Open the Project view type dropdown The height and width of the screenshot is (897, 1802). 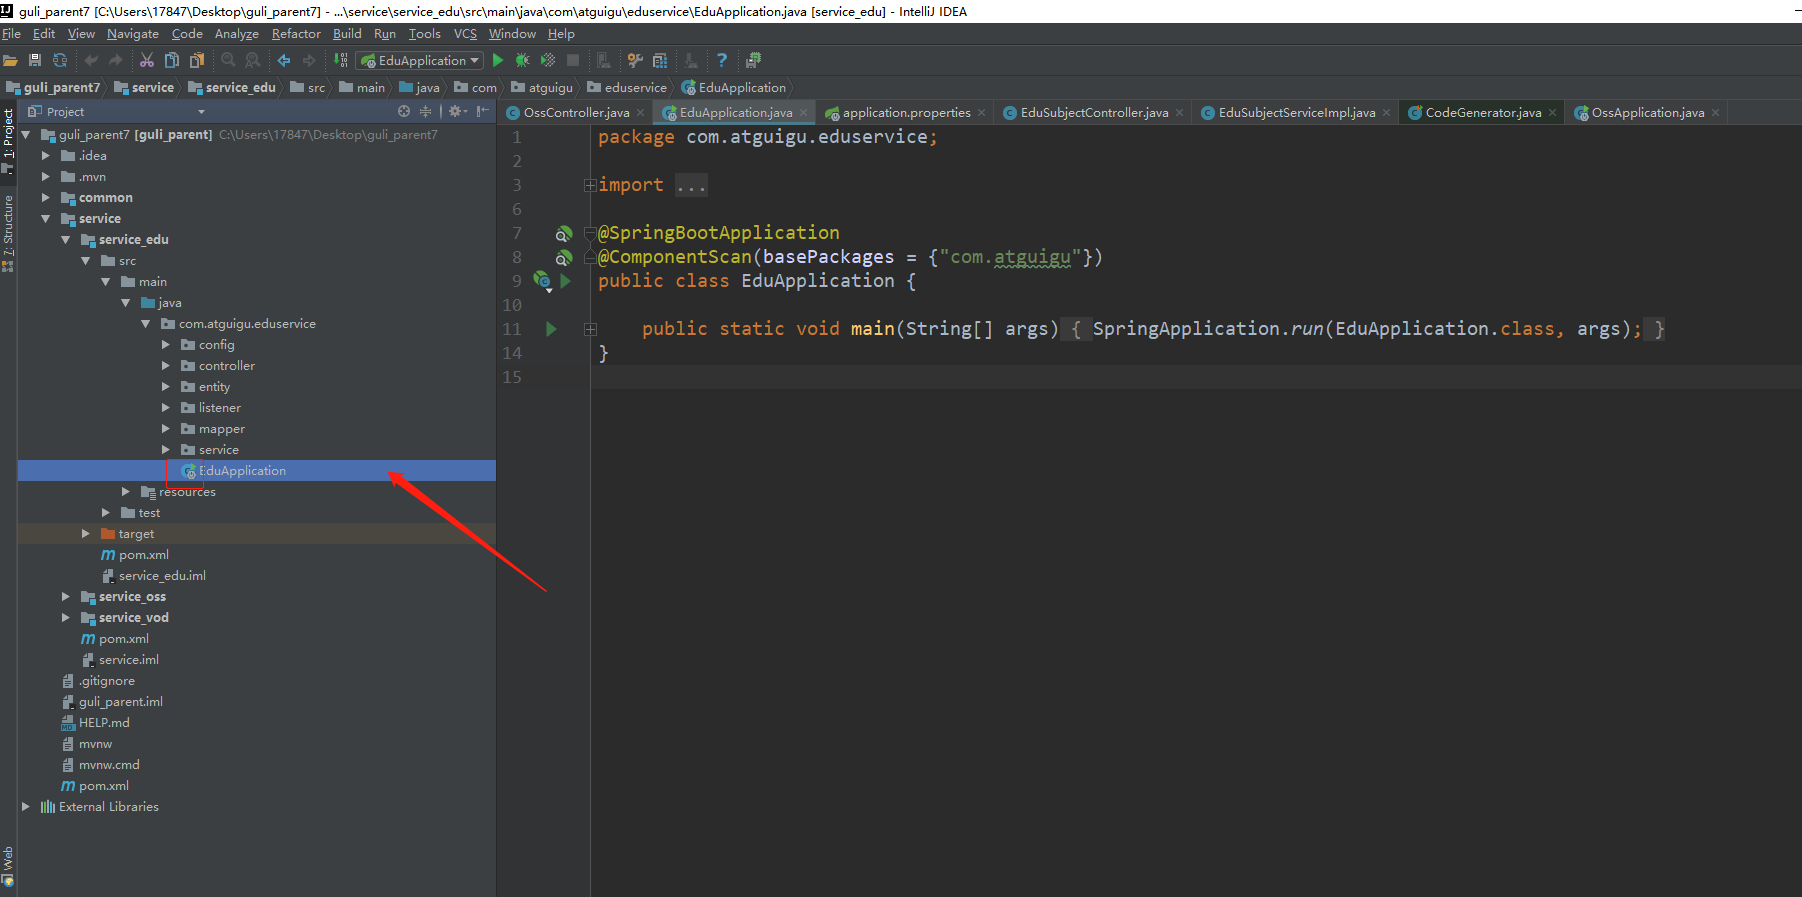click(201, 112)
